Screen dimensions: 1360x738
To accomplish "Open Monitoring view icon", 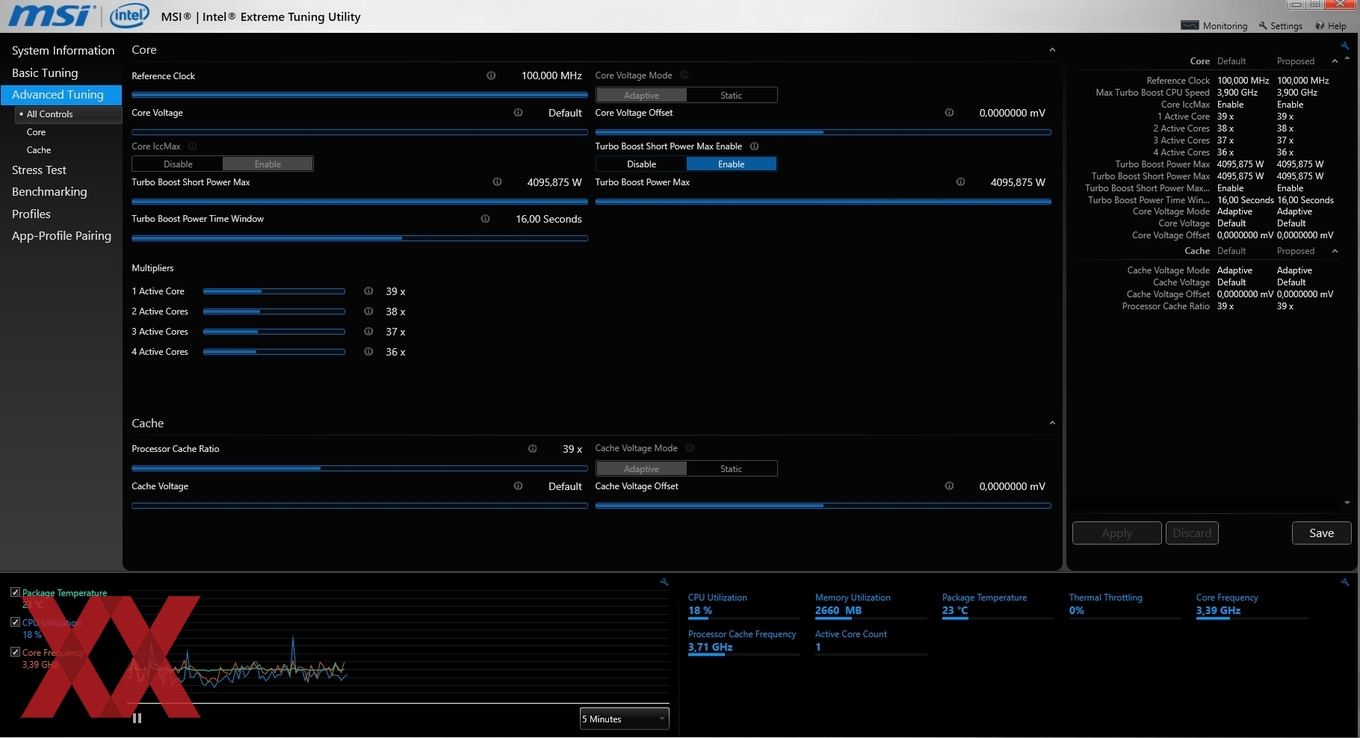I will [x=1189, y=25].
